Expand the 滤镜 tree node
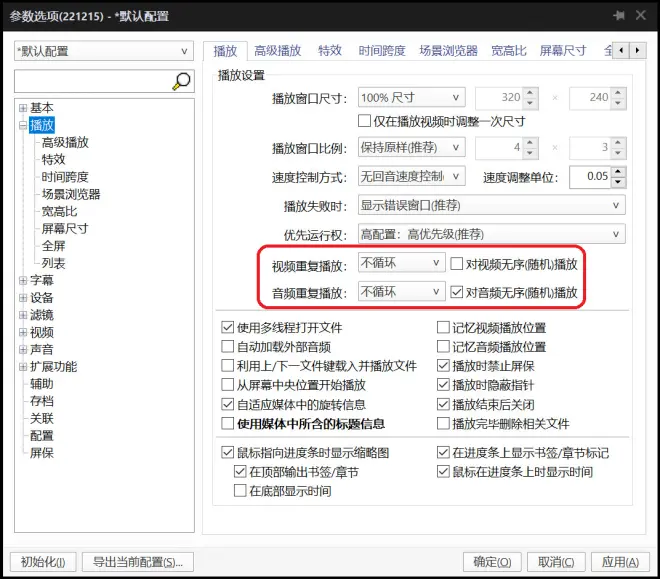660x579 pixels. click(x=23, y=315)
